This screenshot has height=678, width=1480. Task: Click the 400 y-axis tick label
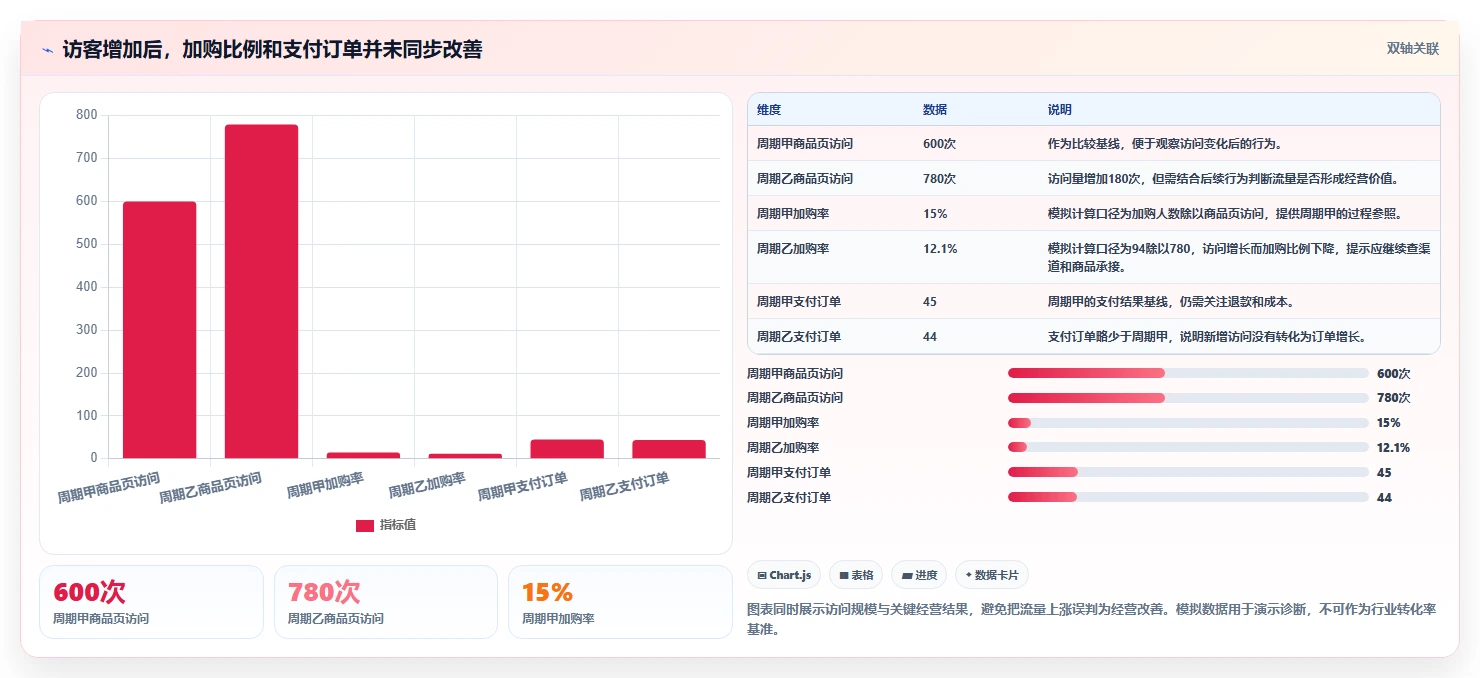[87, 287]
